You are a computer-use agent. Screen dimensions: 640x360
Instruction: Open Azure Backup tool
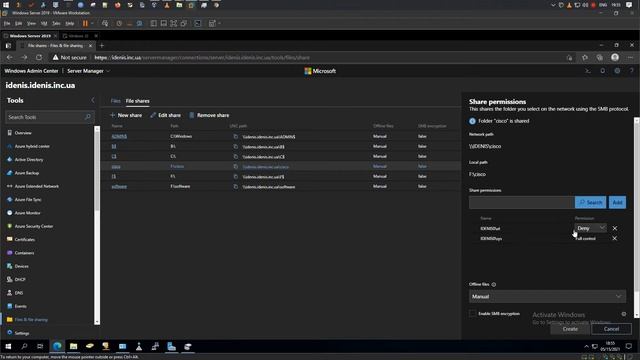27,173
